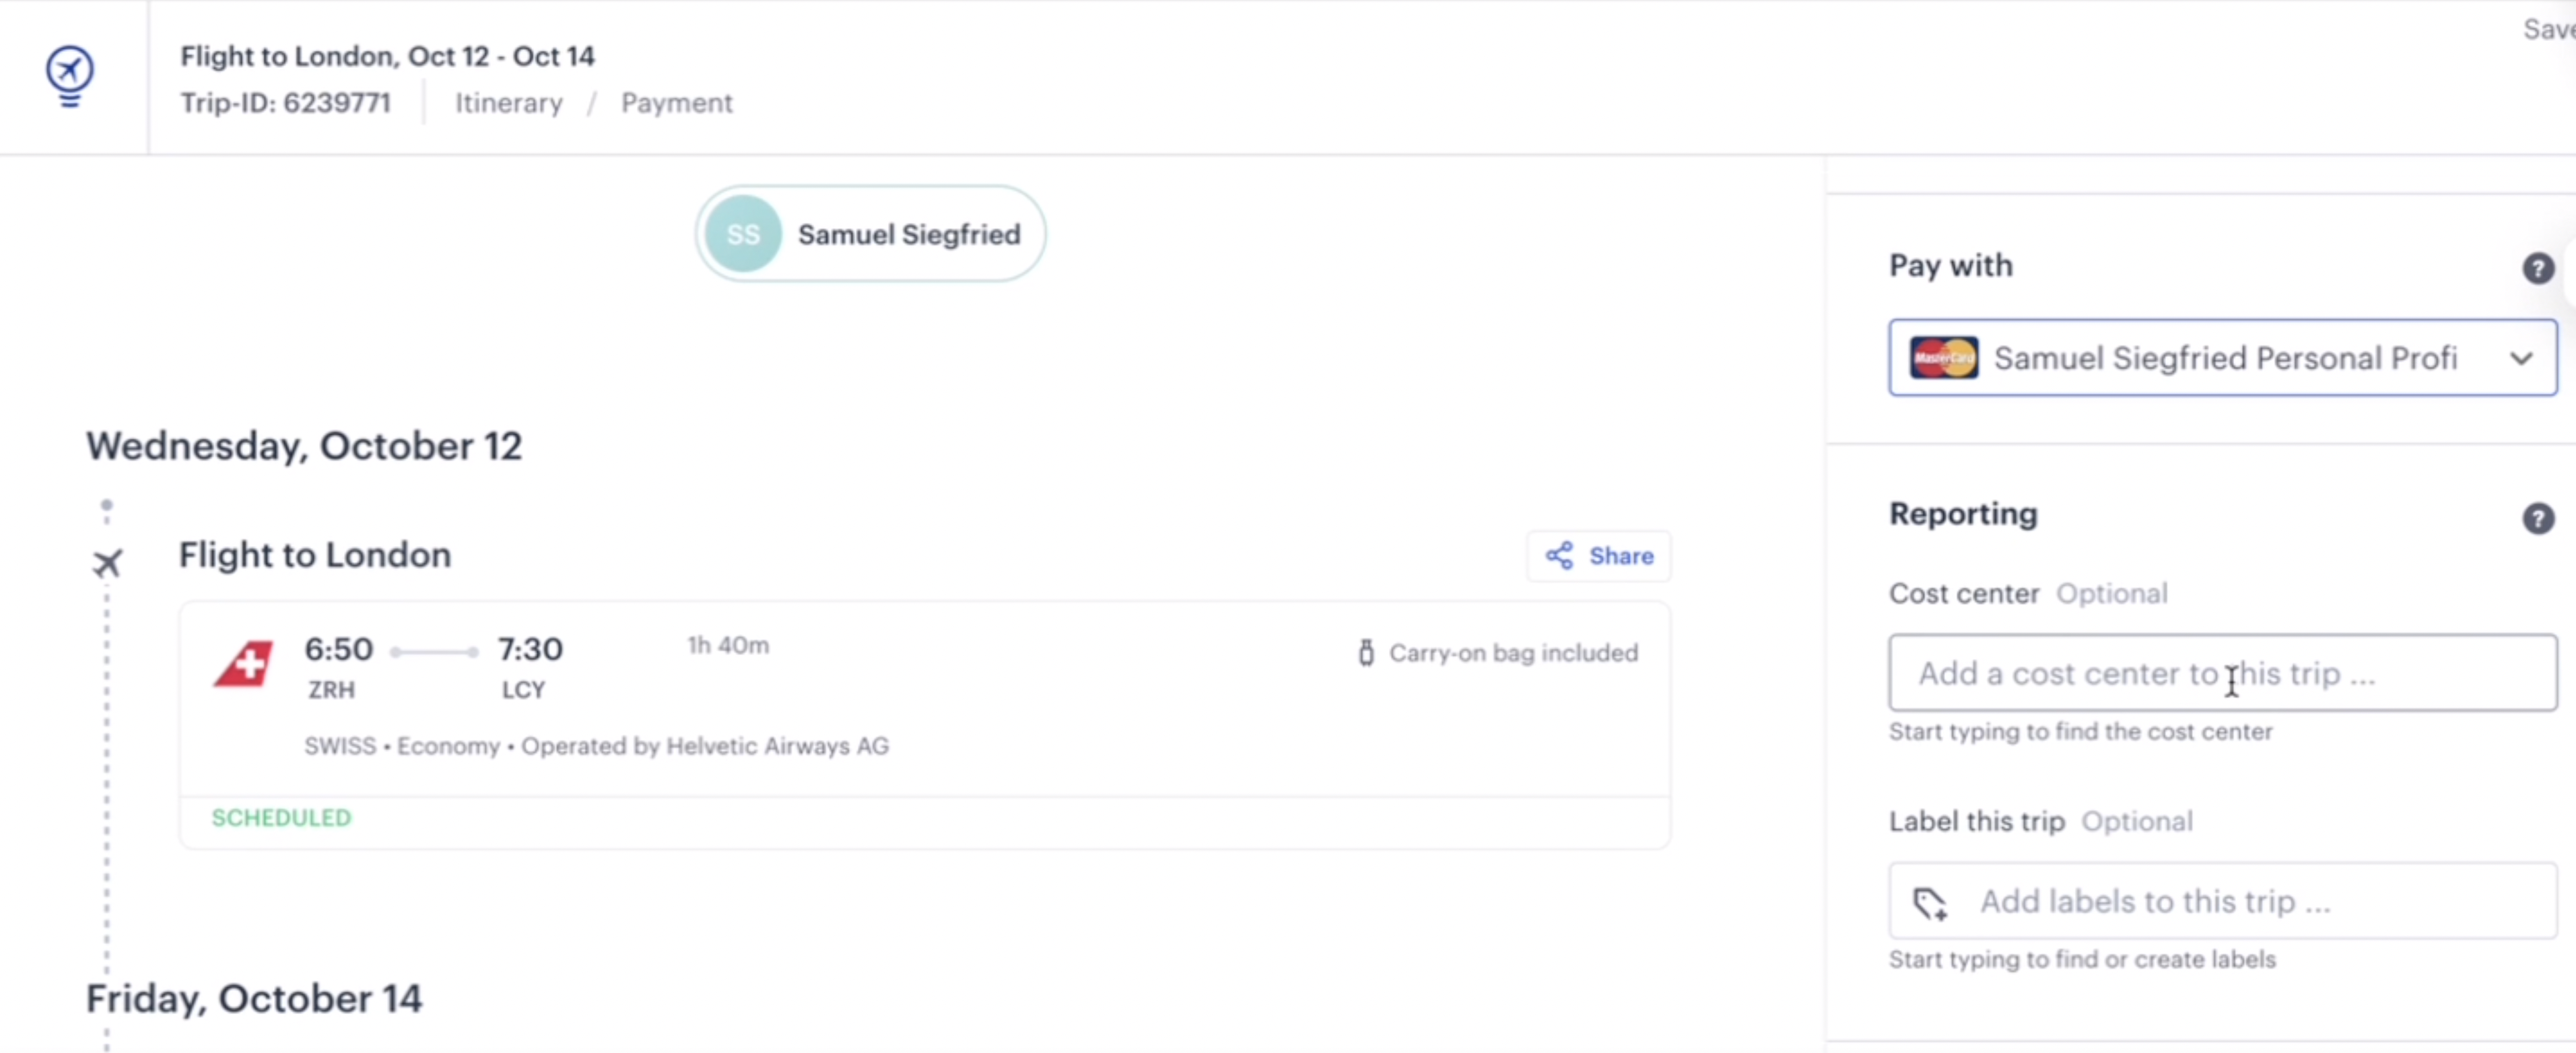
Task: Focus the Add labels to this trip field
Action: click(2222, 901)
